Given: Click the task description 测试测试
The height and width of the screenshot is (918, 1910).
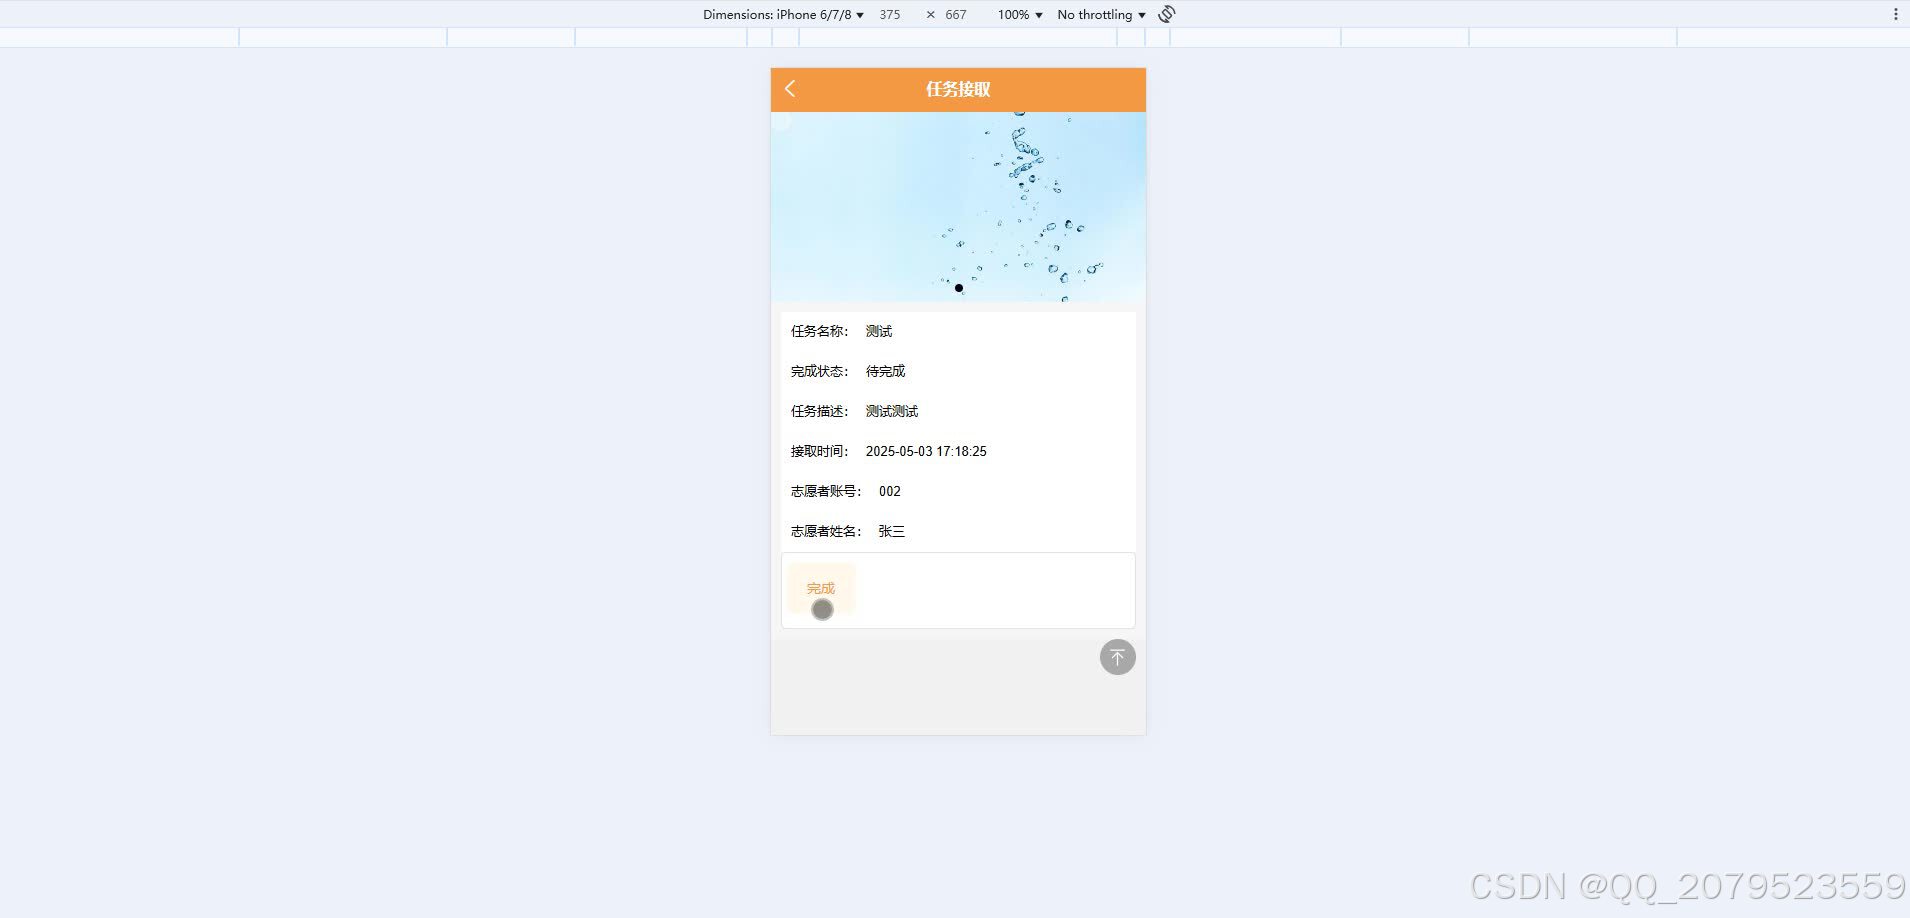Looking at the screenshot, I should 890,411.
